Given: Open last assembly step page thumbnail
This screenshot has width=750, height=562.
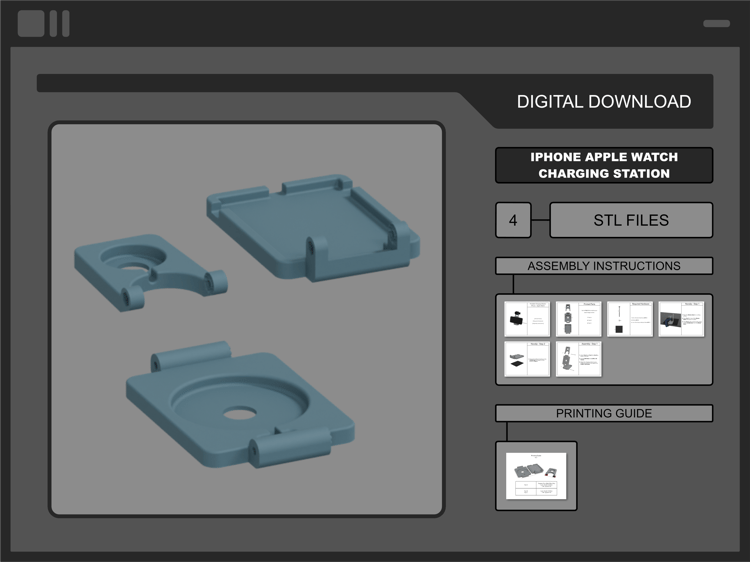Looking at the screenshot, I should click(579, 359).
